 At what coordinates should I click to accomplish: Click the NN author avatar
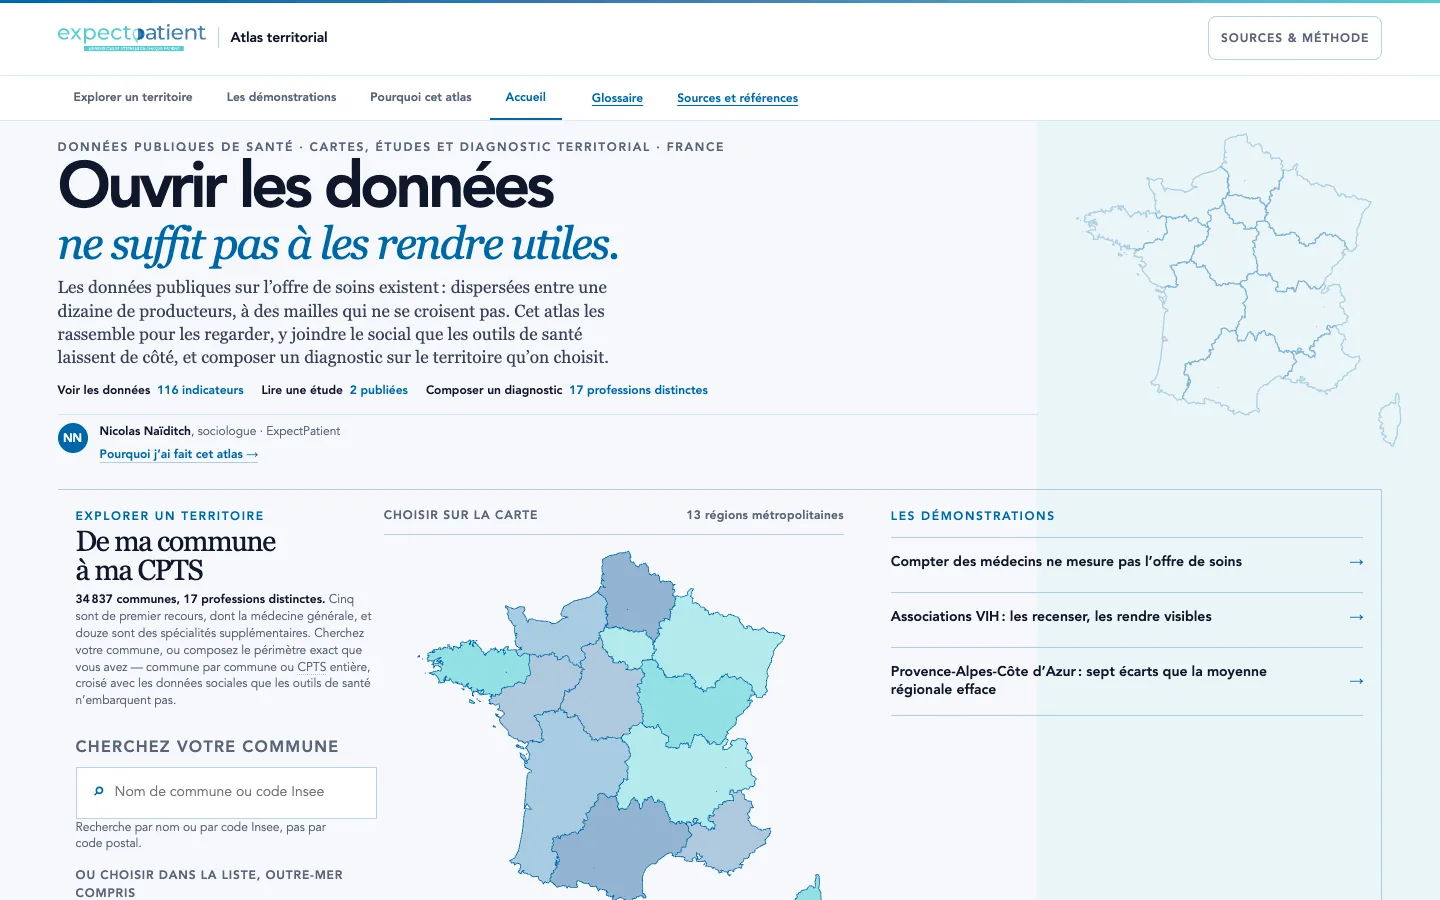73,438
